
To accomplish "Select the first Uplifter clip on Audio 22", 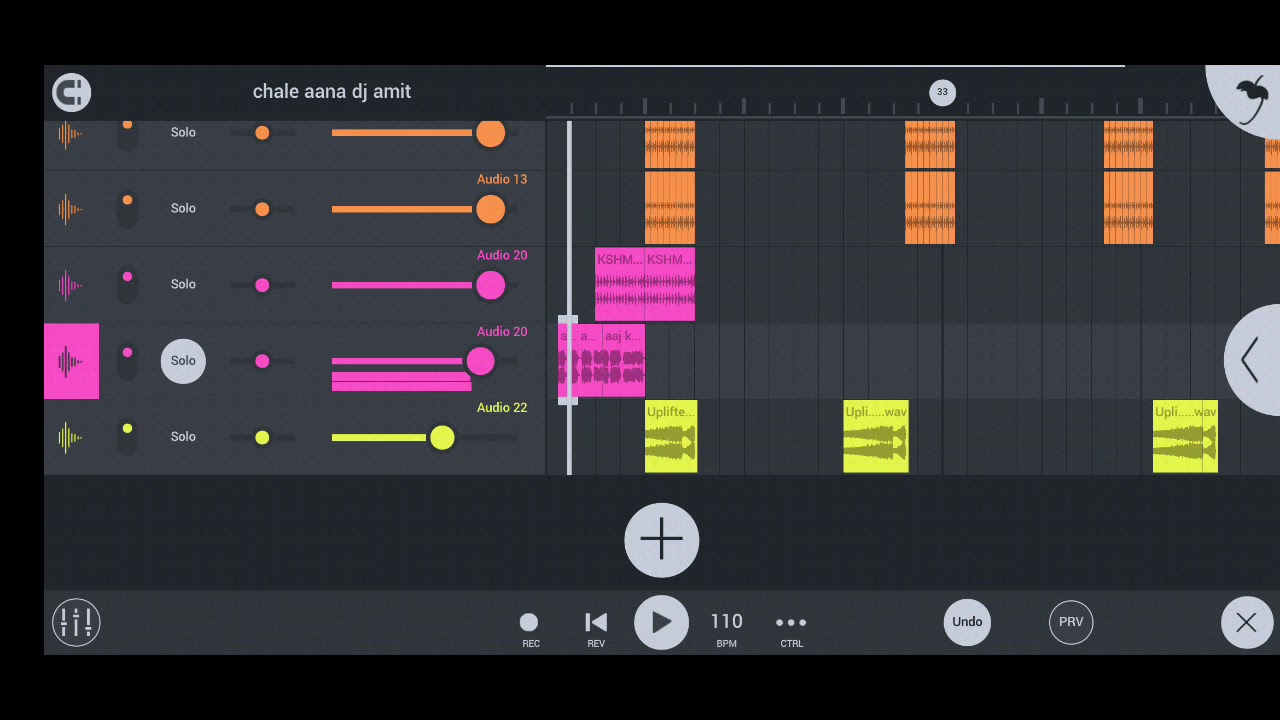I will pos(671,437).
